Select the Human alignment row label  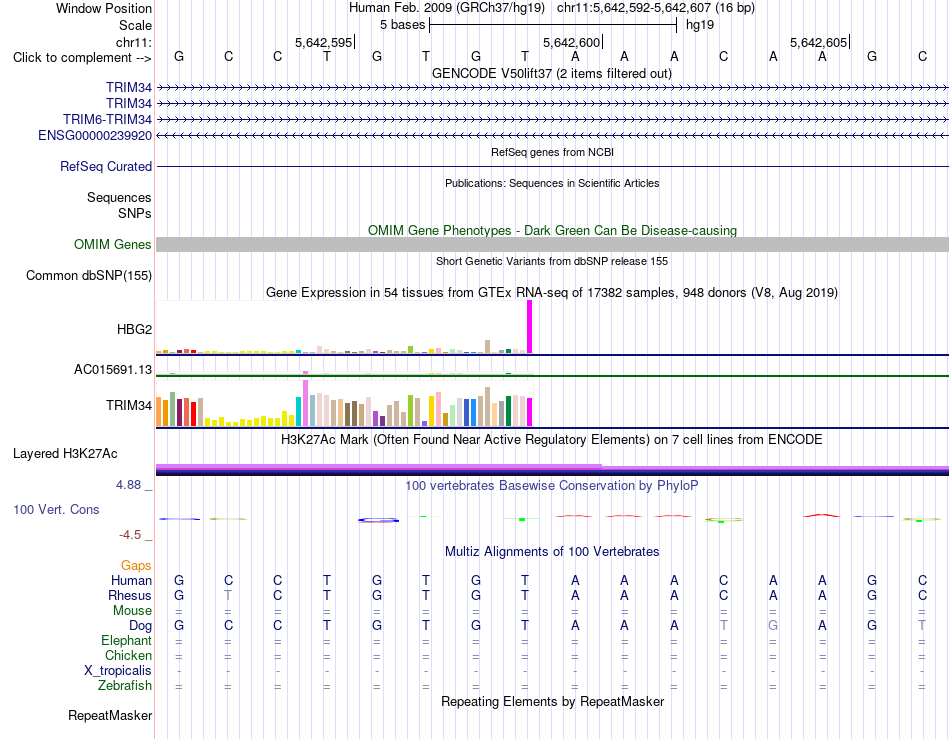[131, 580]
